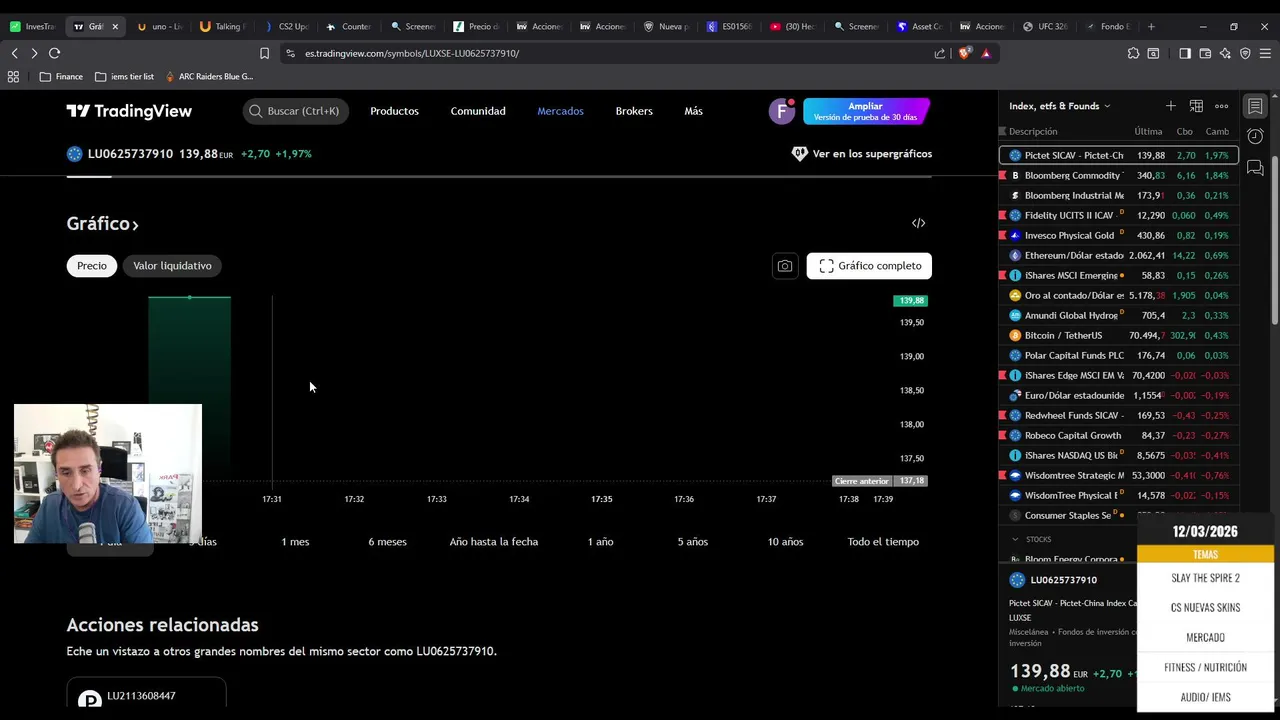Image resolution: width=1280 pixels, height=720 pixels.
Task: Open the browser sidebar toggle
Action: [1185, 53]
